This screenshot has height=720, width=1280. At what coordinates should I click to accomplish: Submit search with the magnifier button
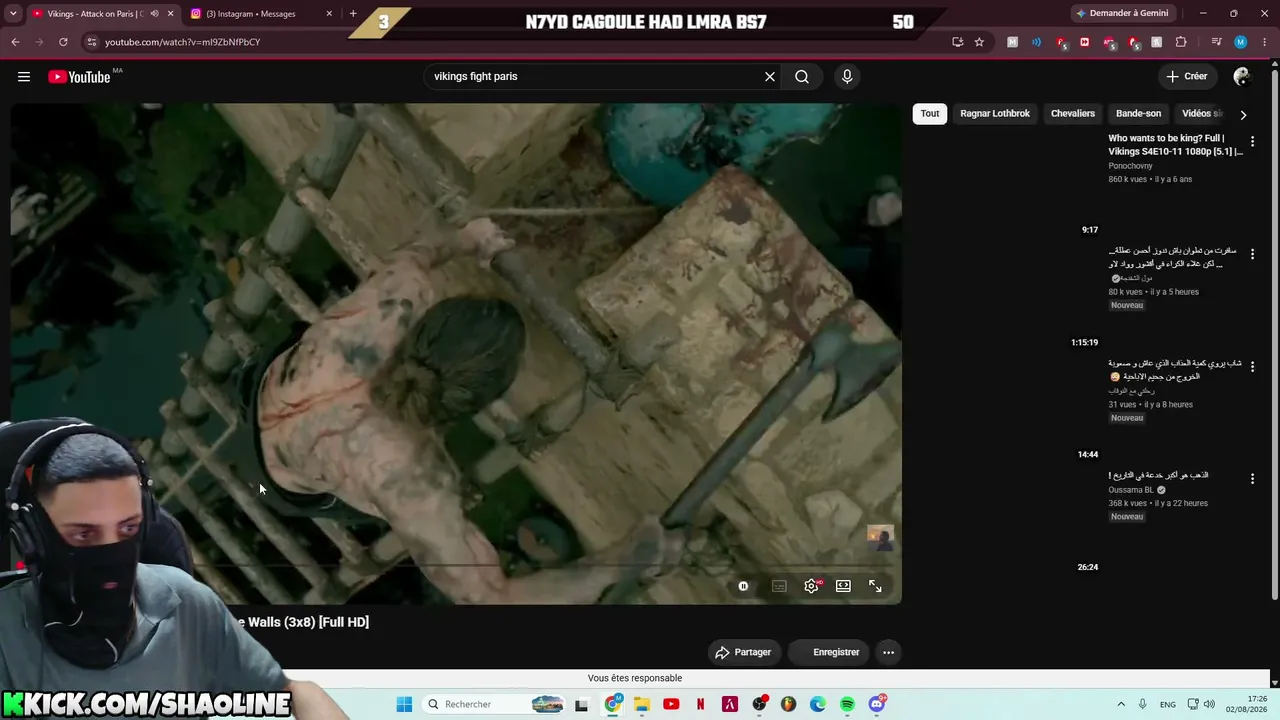point(802,77)
